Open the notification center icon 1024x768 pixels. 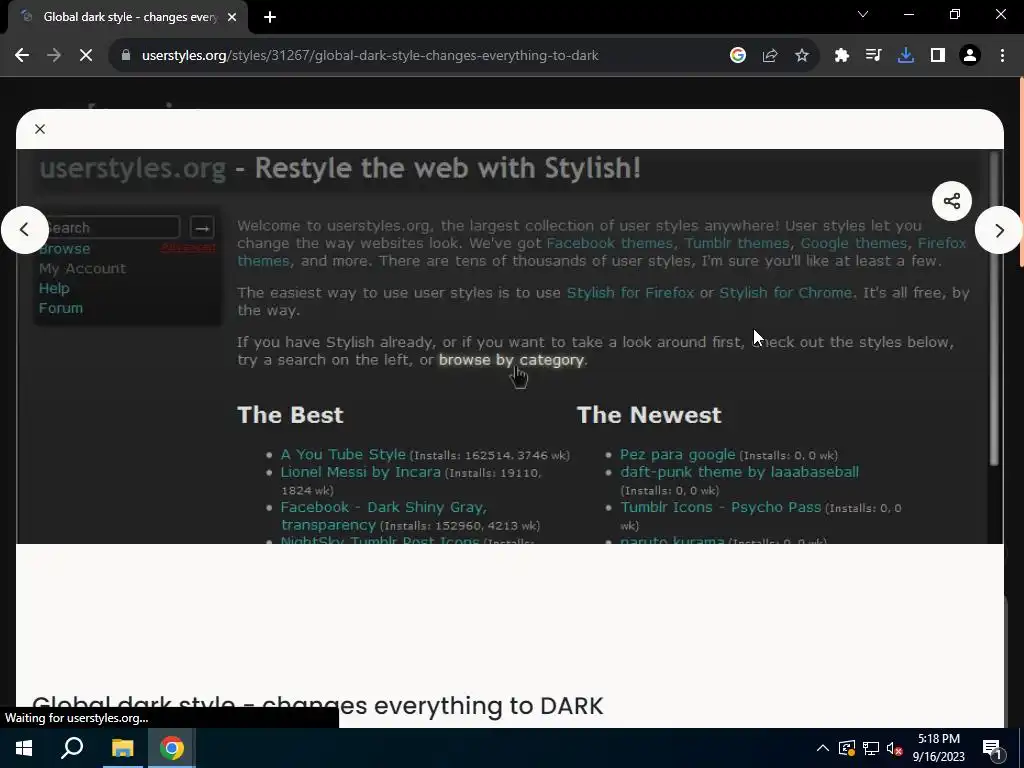(x=992, y=748)
